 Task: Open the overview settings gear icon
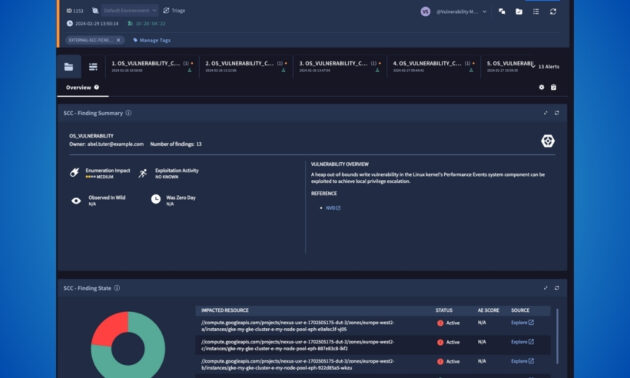(x=542, y=87)
